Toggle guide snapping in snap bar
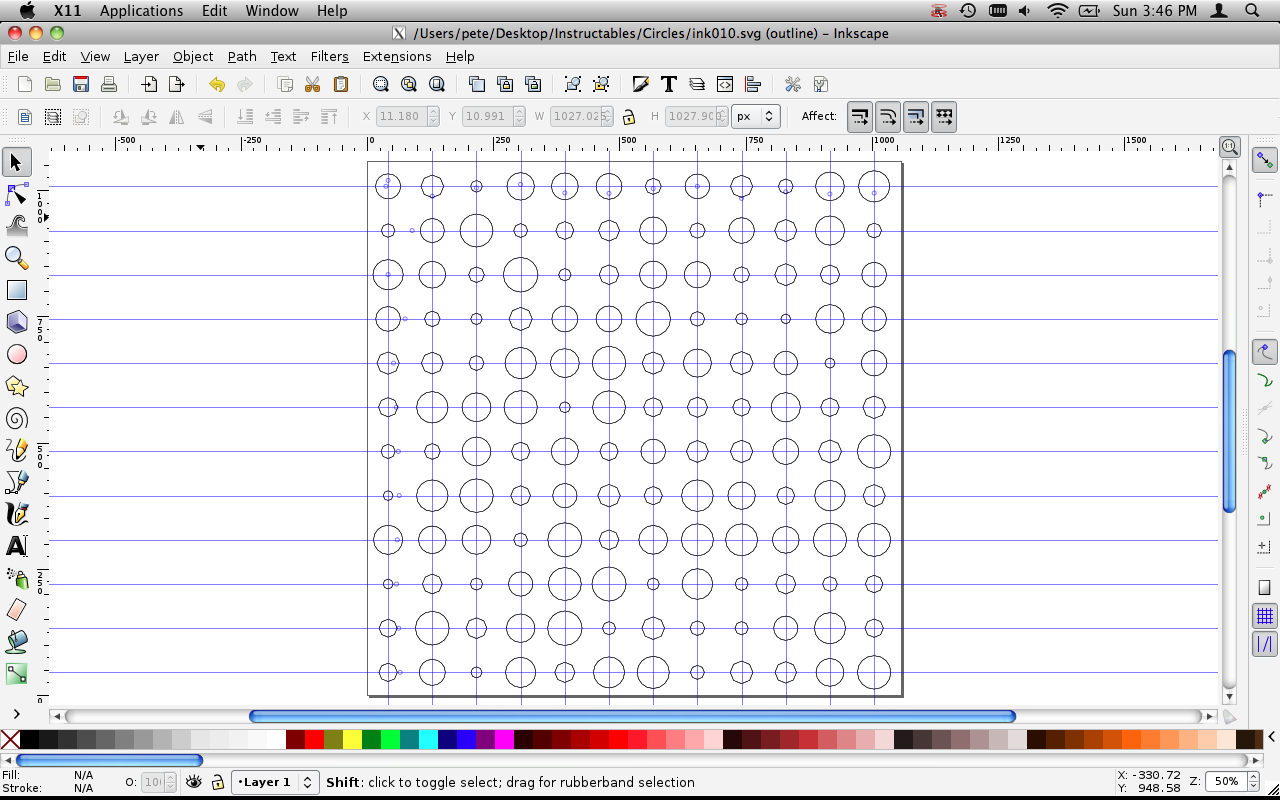The width and height of the screenshot is (1280, 800). (1265, 644)
